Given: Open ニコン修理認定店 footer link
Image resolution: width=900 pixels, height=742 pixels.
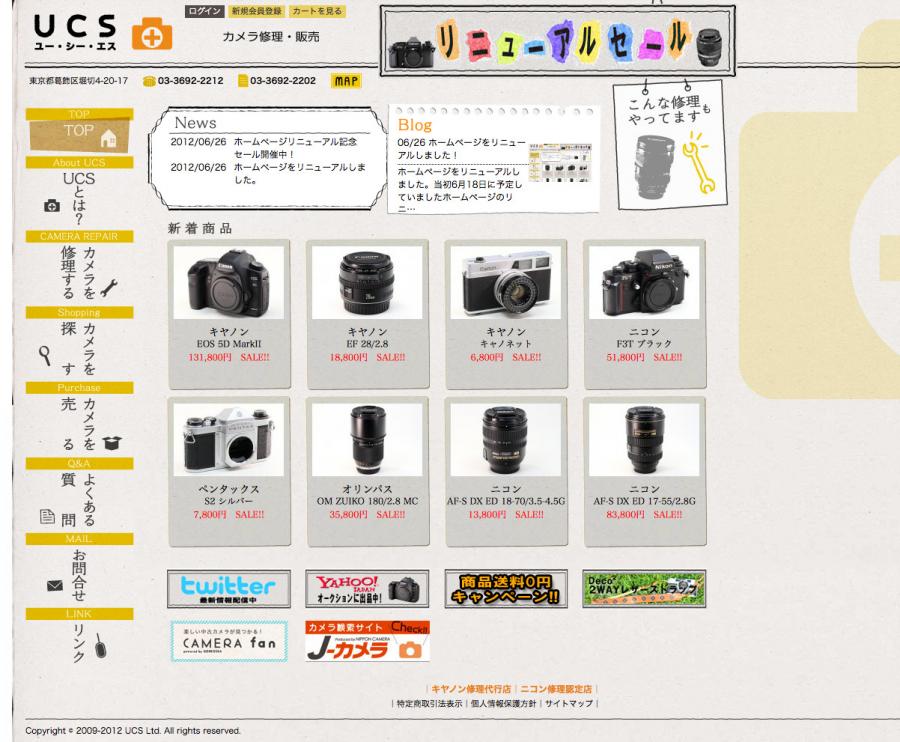Looking at the screenshot, I should click(556, 689).
